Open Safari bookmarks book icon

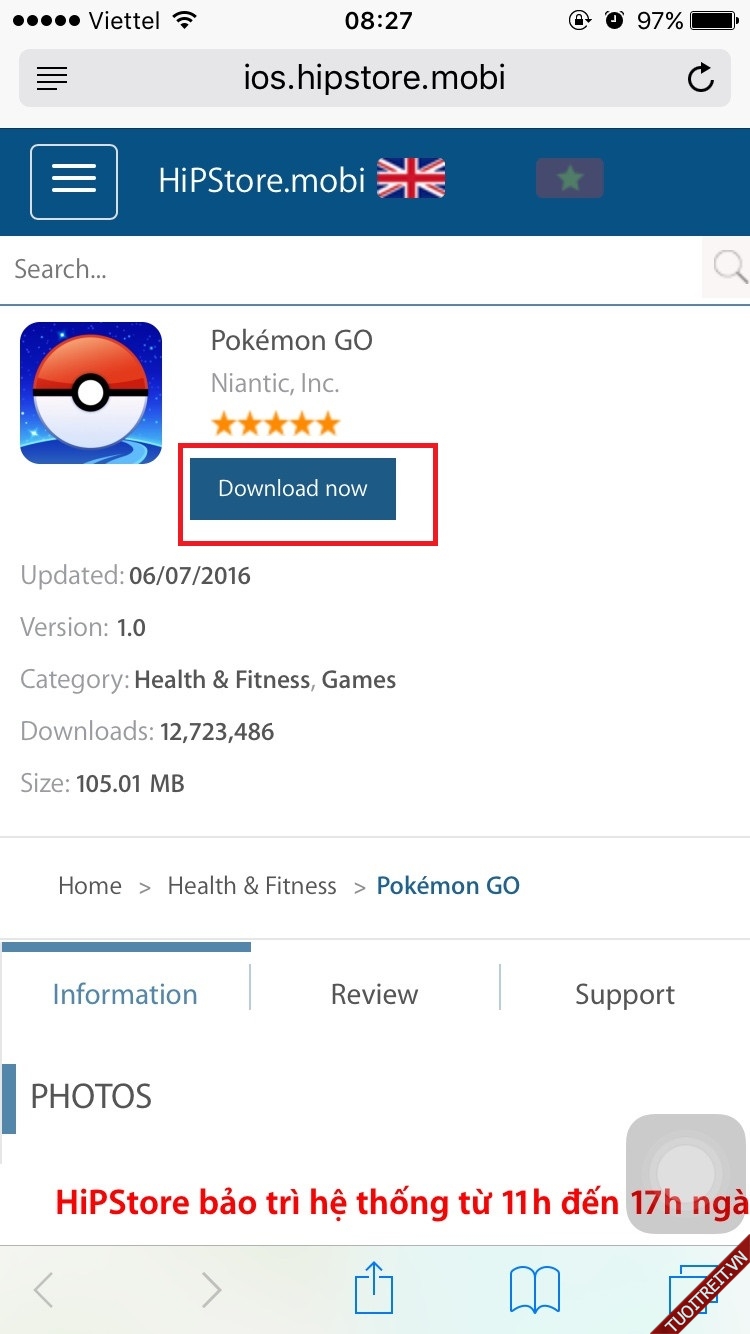point(535,1290)
